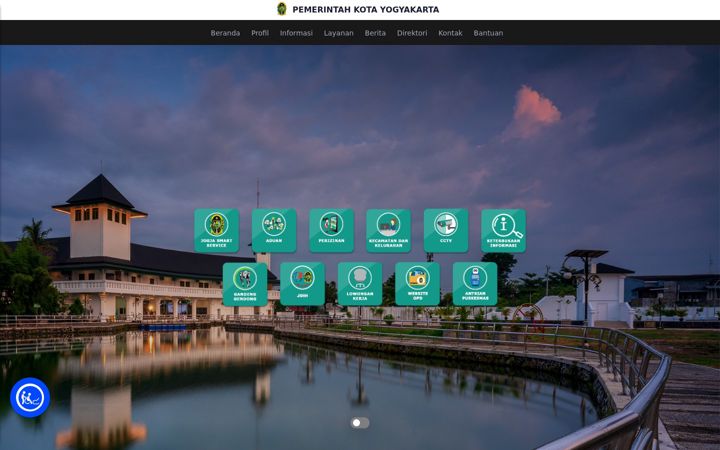Viewport: 720px width, 450px height.
Task: Click the Pemerintah Kota Yogyakarta title
Action: coord(366,9)
